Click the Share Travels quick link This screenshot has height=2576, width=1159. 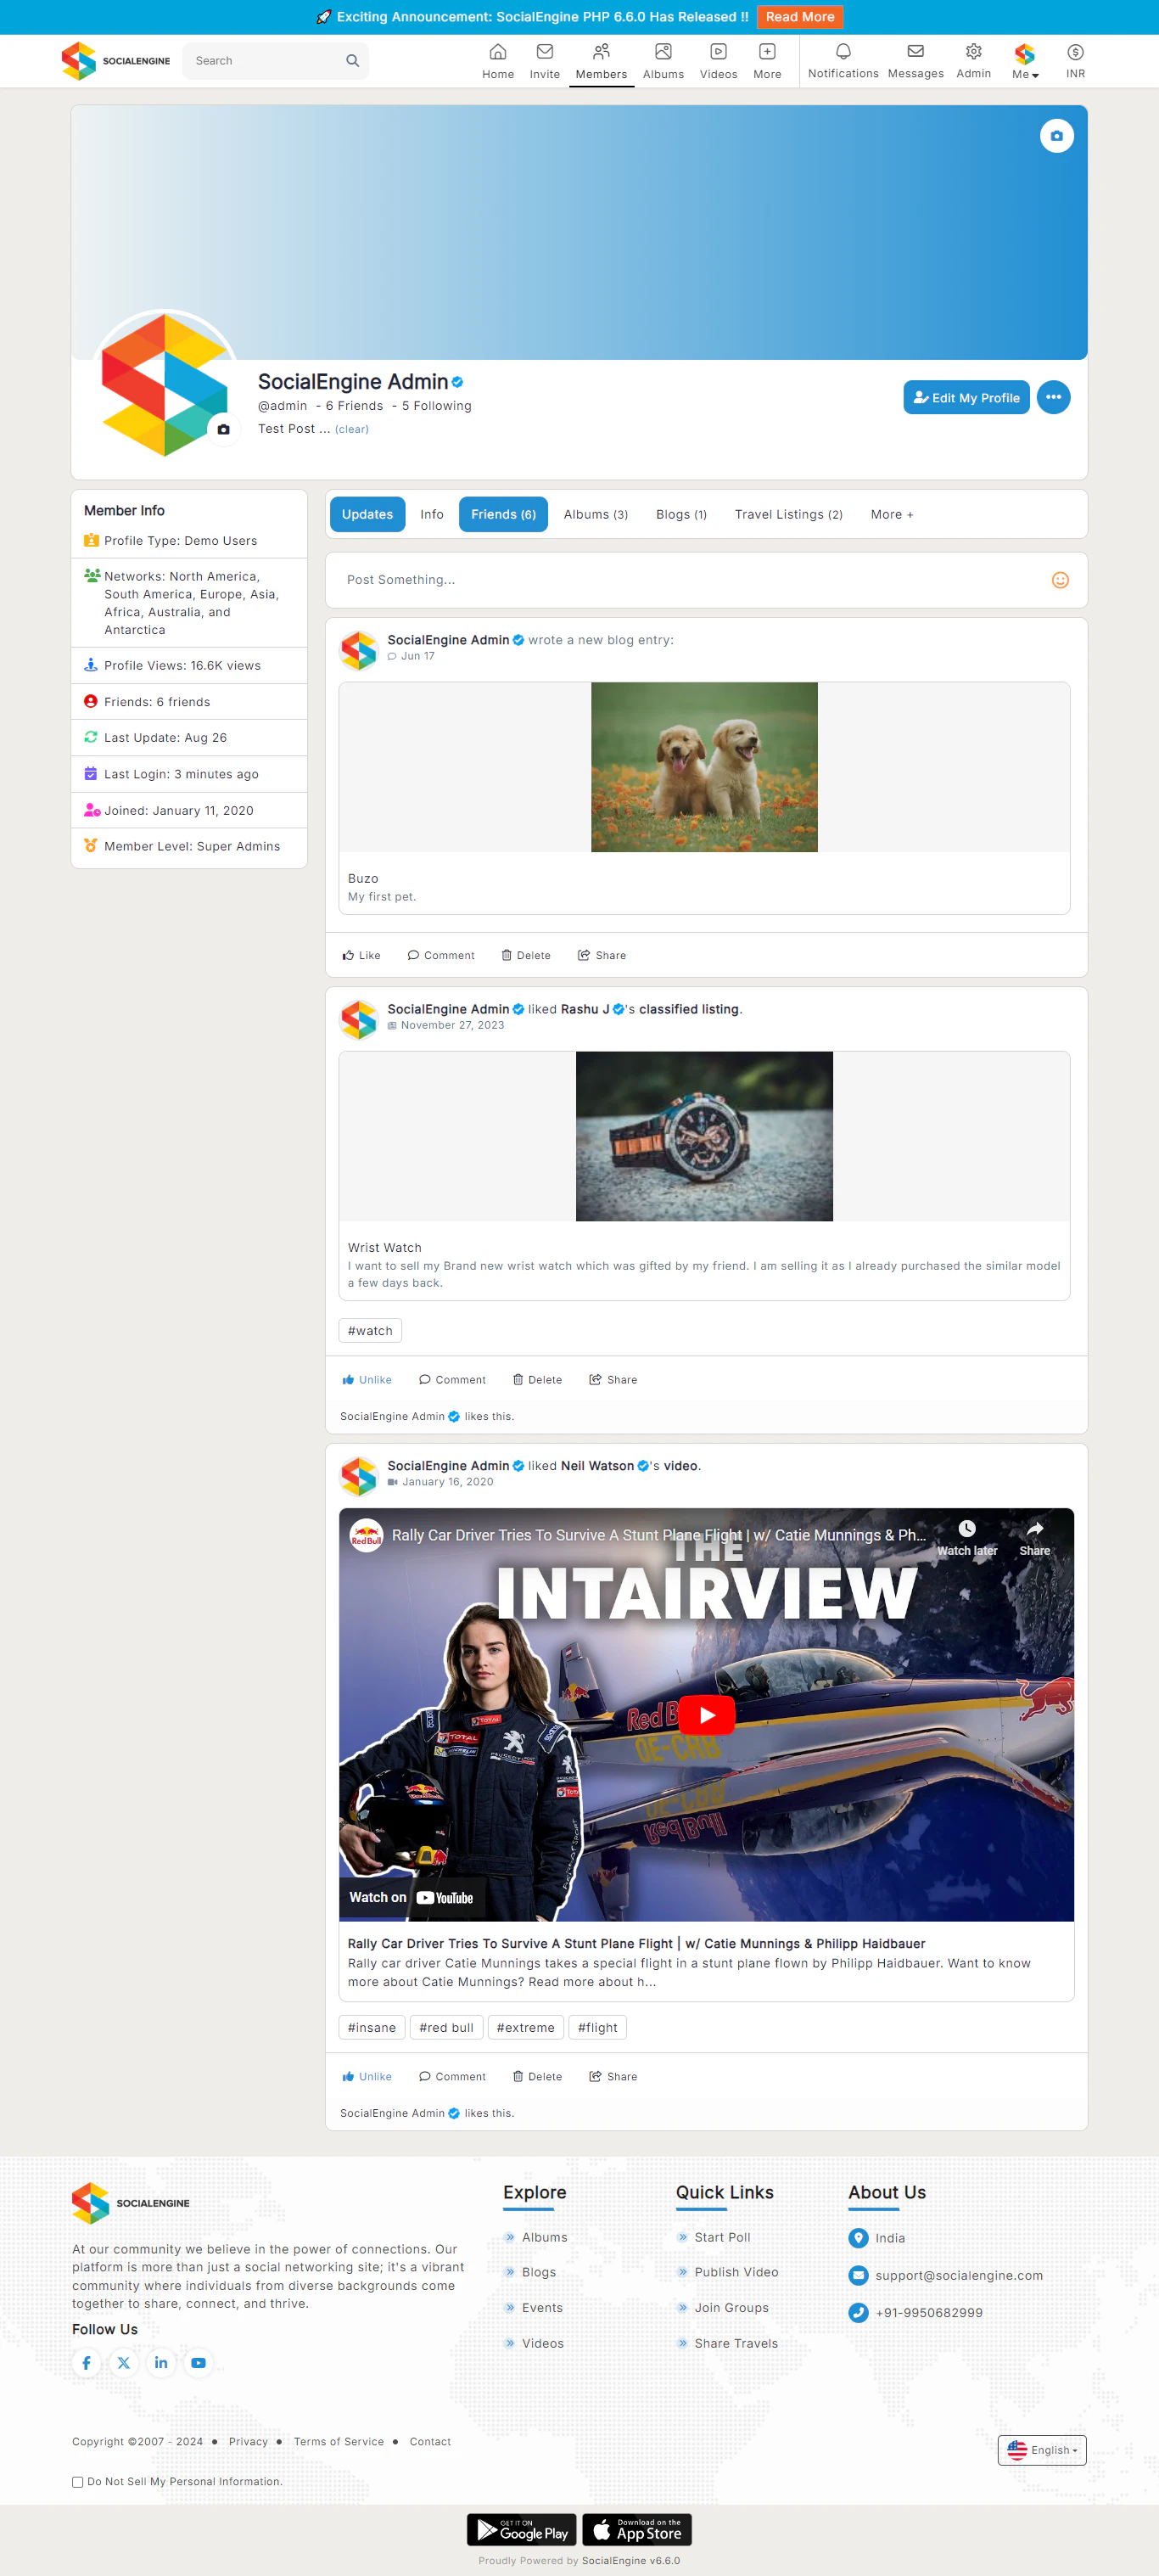[x=736, y=2344]
